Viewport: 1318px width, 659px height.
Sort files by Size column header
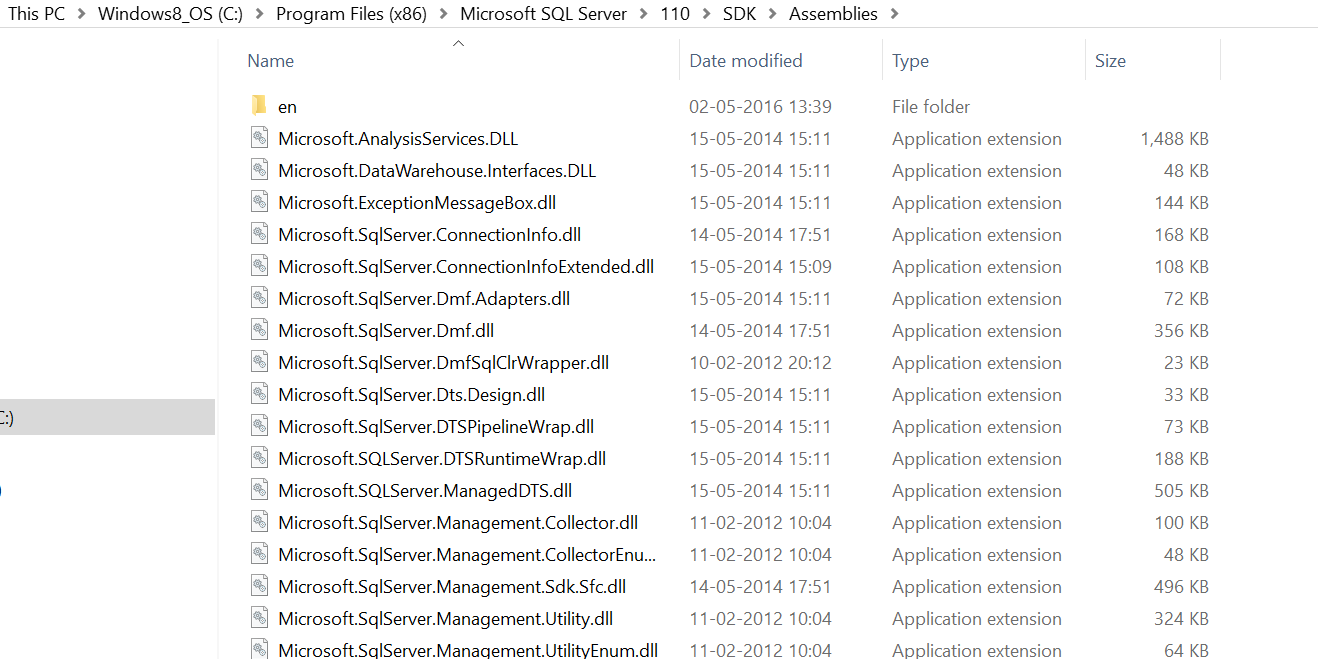pos(1110,61)
